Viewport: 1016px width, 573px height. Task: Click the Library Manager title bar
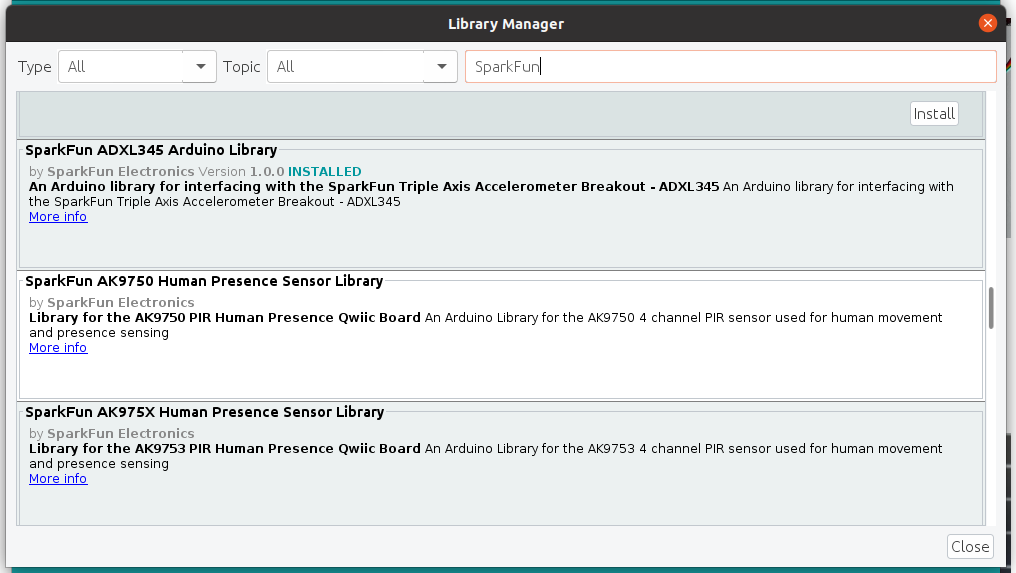(x=505, y=24)
